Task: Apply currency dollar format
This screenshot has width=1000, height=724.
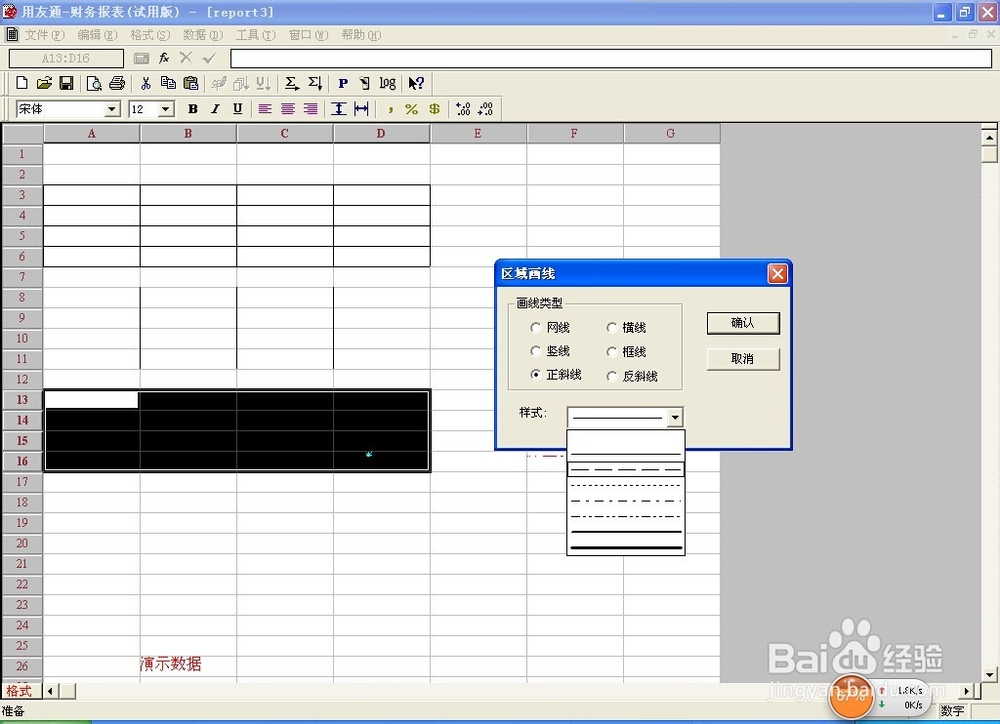Action: pyautogui.click(x=434, y=109)
